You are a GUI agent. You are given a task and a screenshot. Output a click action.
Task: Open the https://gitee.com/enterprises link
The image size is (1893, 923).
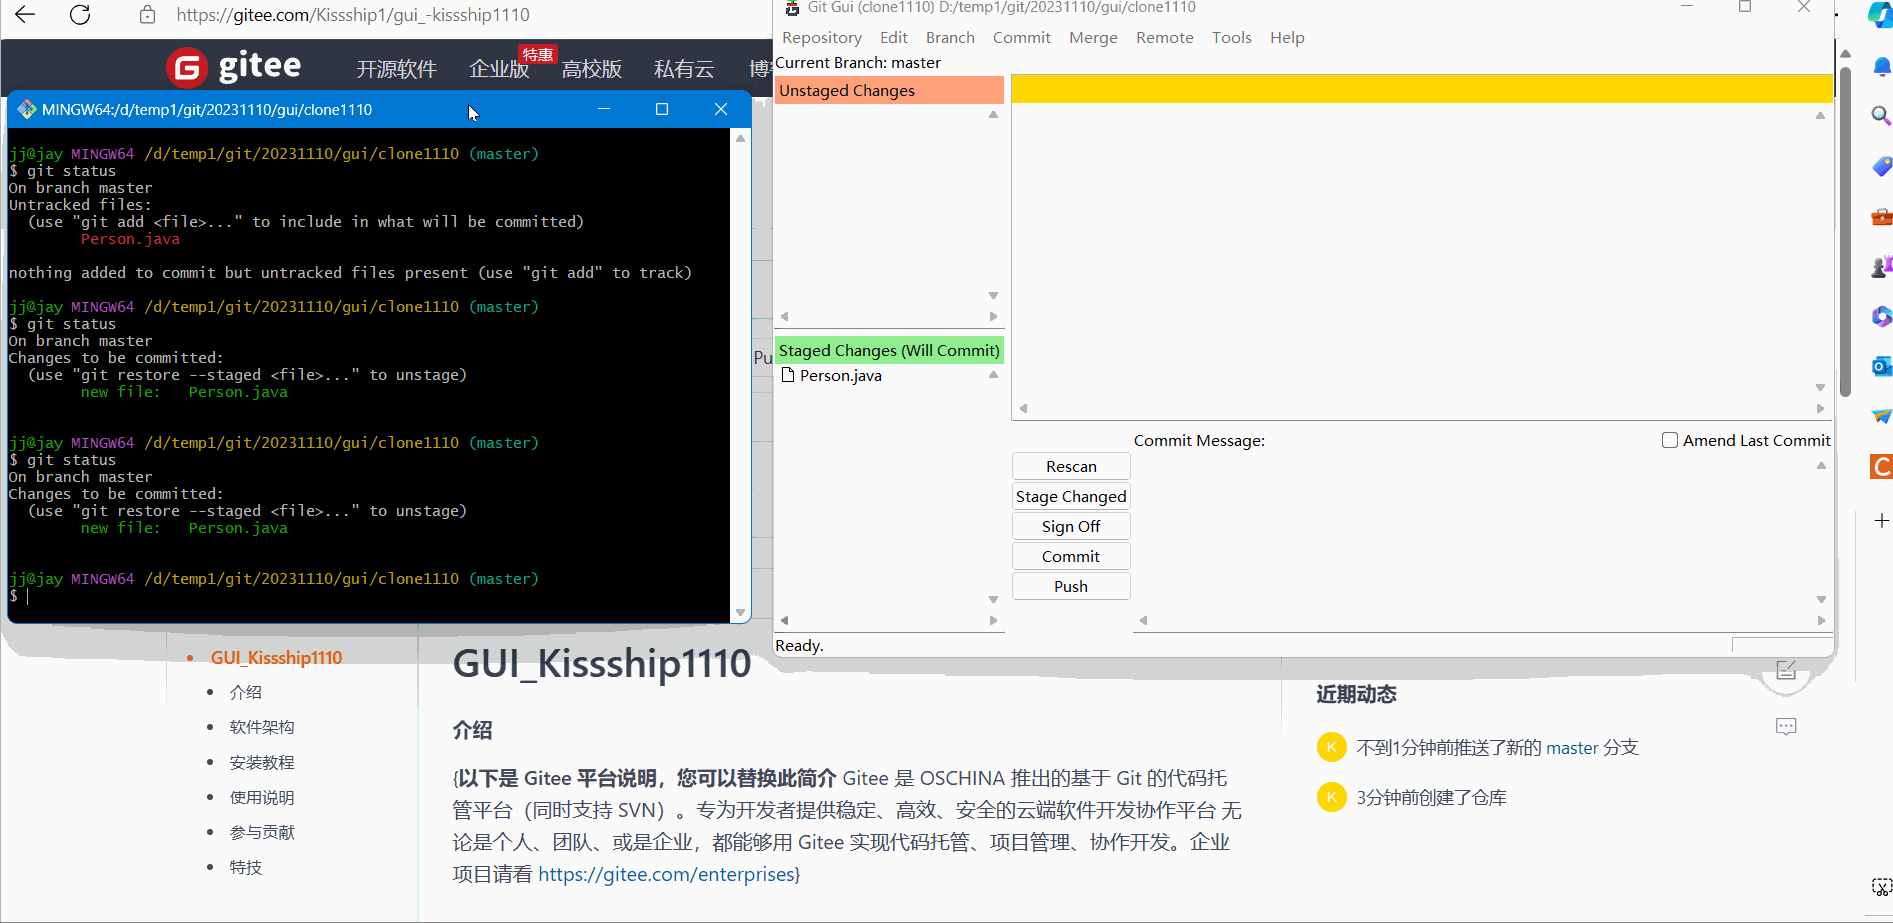pos(667,874)
